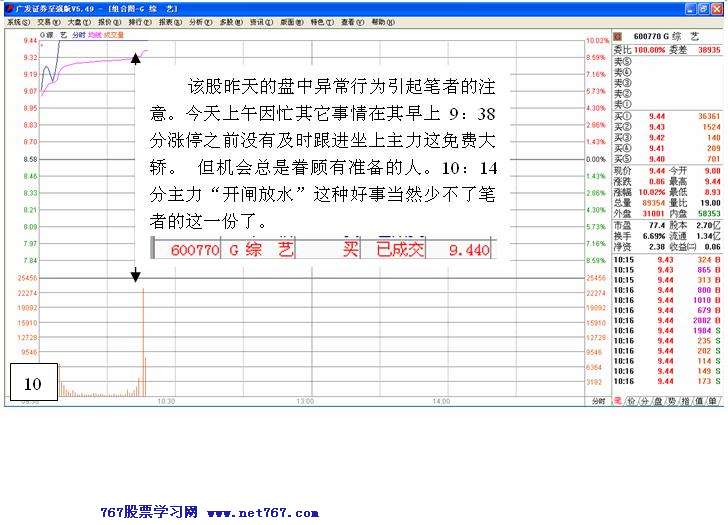
Task: Click the 成交量 legend label
Action: click(x=113, y=35)
